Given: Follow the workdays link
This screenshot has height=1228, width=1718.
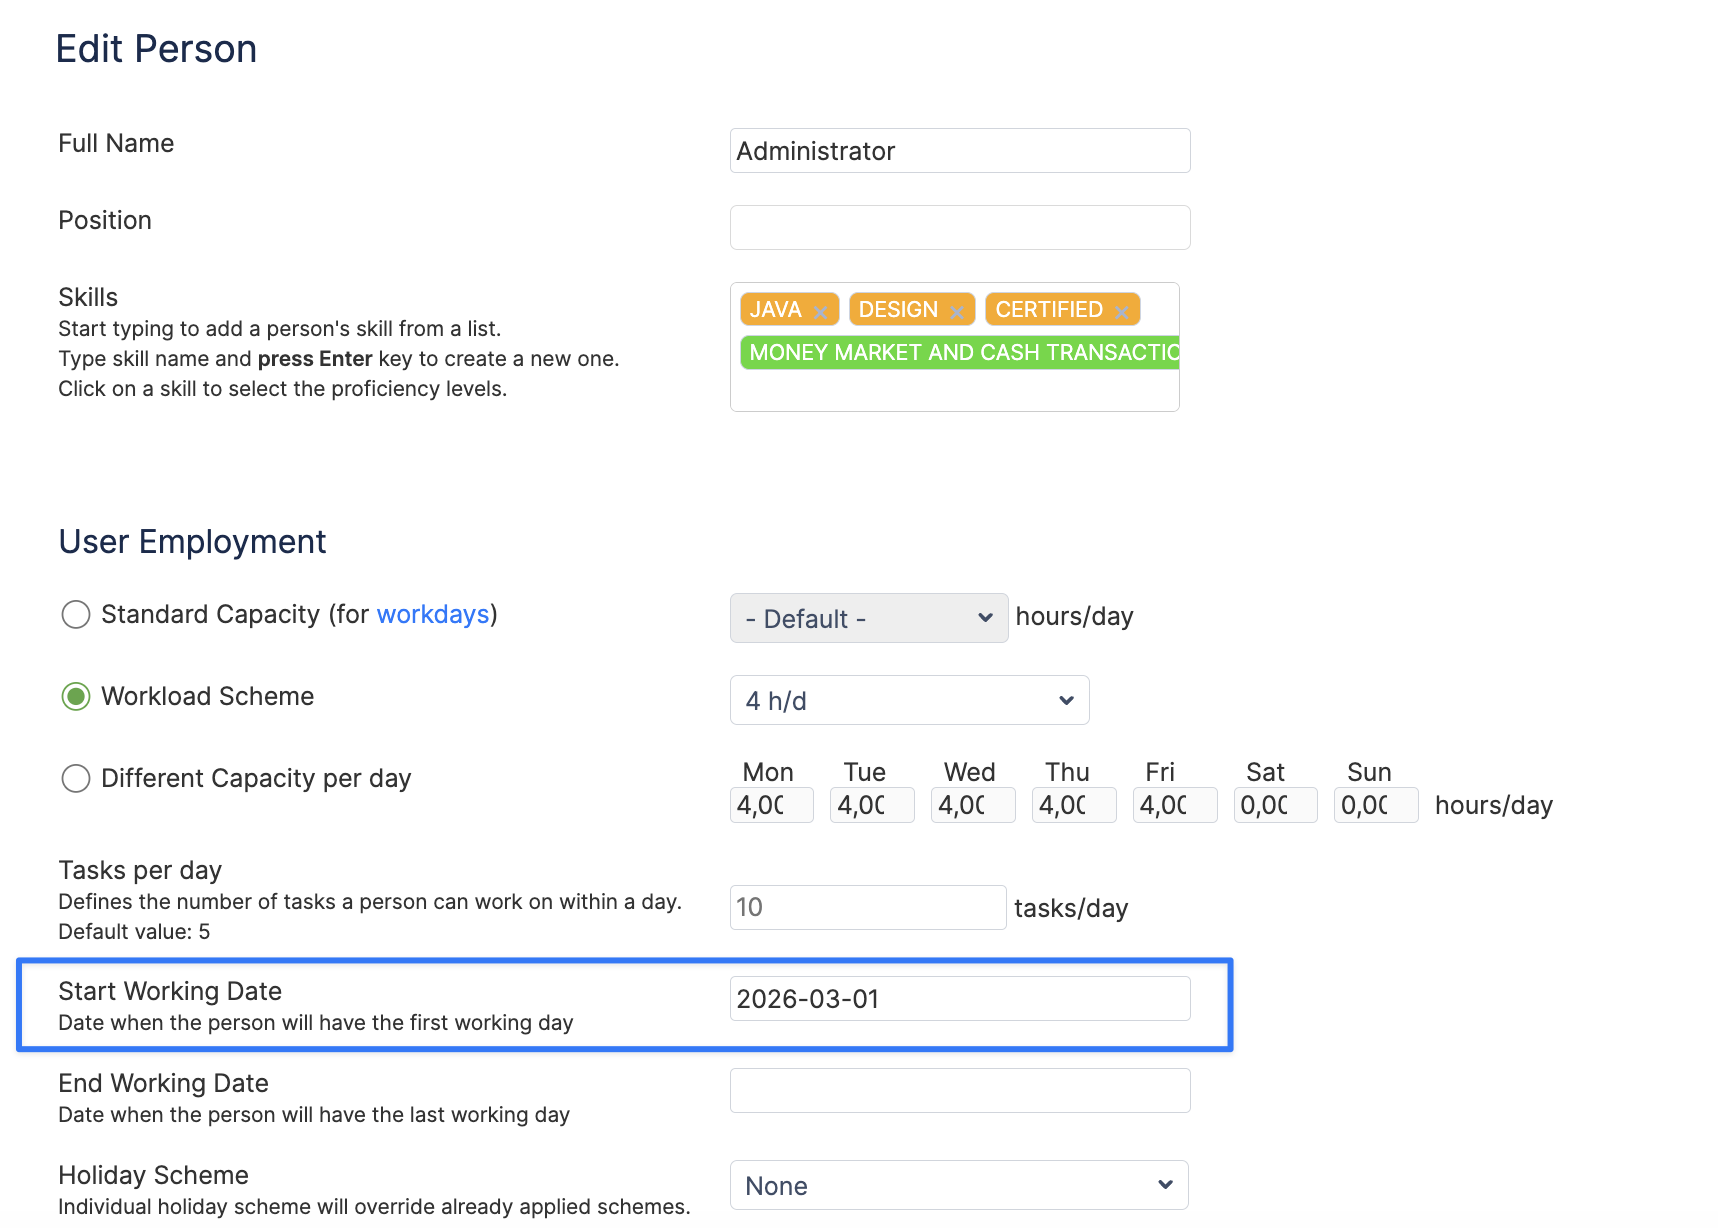Looking at the screenshot, I should (x=432, y=614).
